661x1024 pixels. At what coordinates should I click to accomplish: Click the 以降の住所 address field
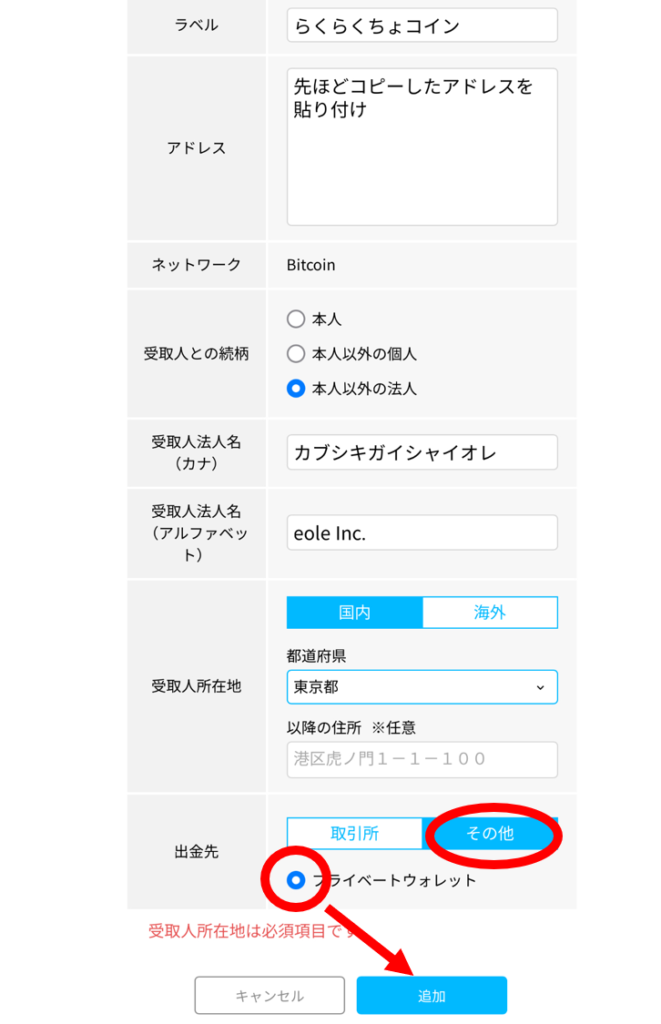click(421, 759)
